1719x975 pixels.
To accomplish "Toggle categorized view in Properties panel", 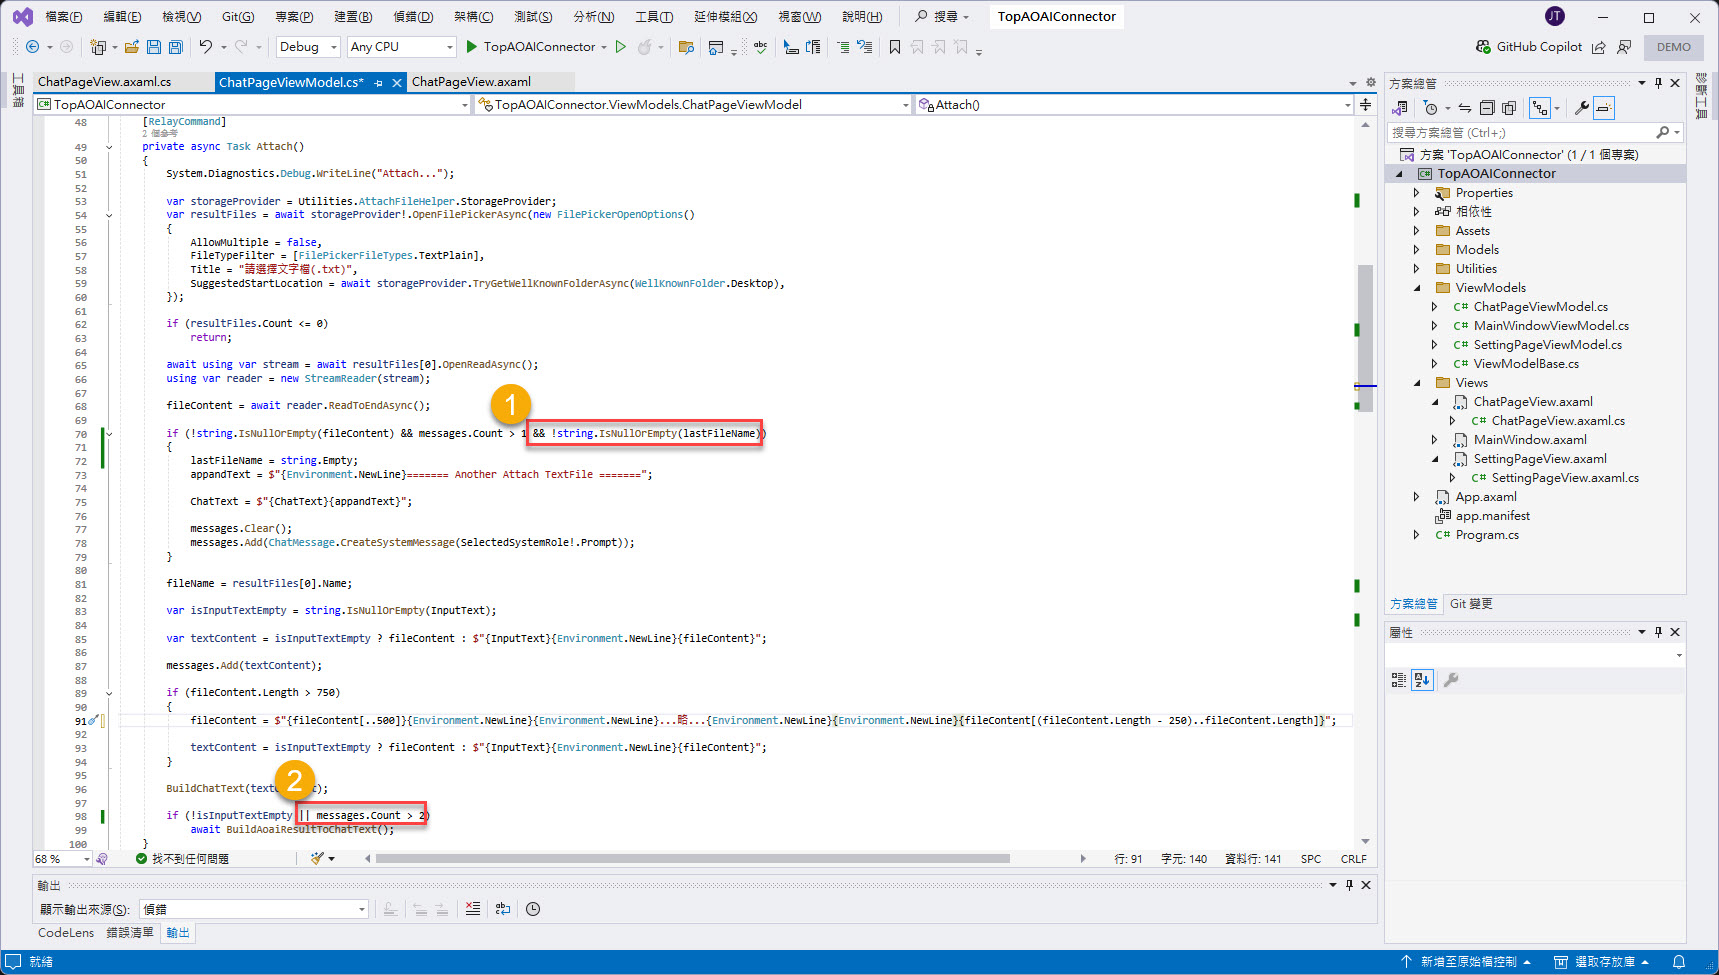I will tap(1399, 680).
